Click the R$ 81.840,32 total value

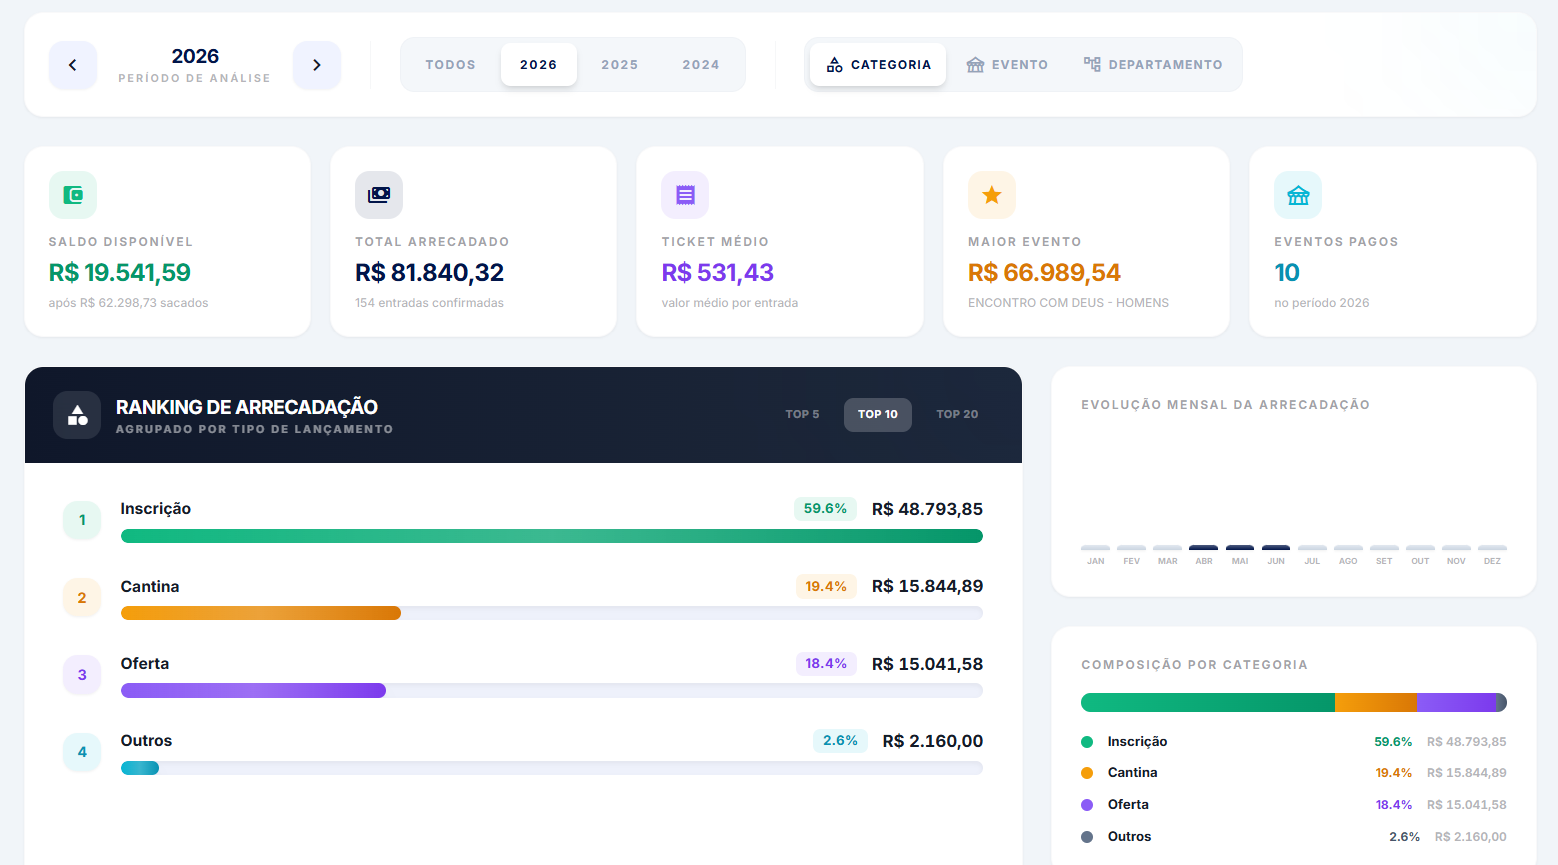(x=430, y=273)
